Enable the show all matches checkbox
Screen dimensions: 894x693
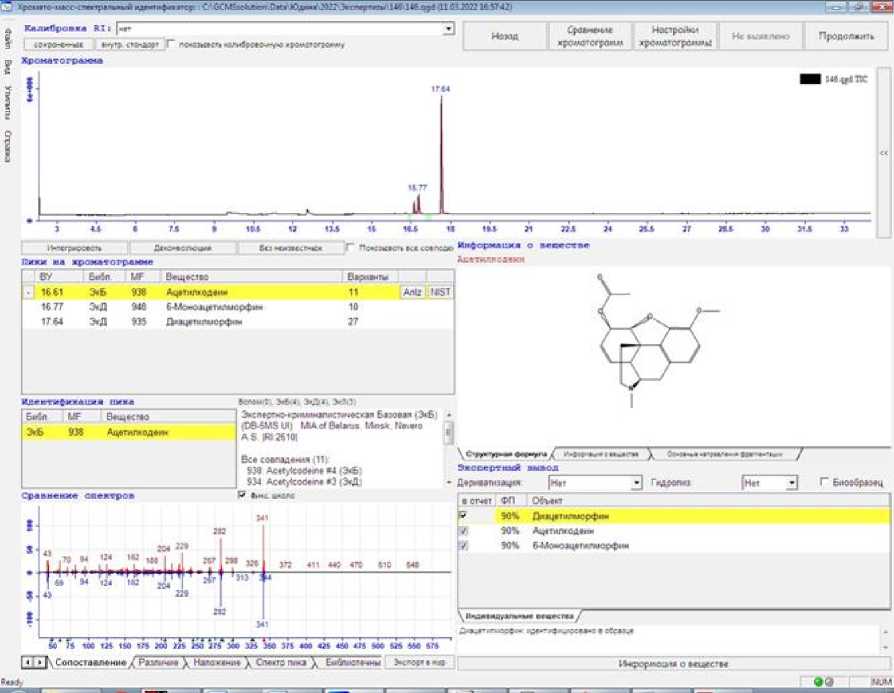click(349, 247)
